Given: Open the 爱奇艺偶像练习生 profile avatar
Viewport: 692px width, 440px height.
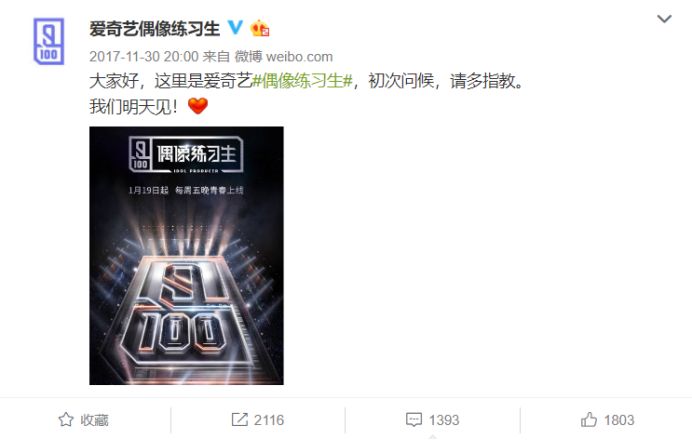Looking at the screenshot, I should coord(49,41).
